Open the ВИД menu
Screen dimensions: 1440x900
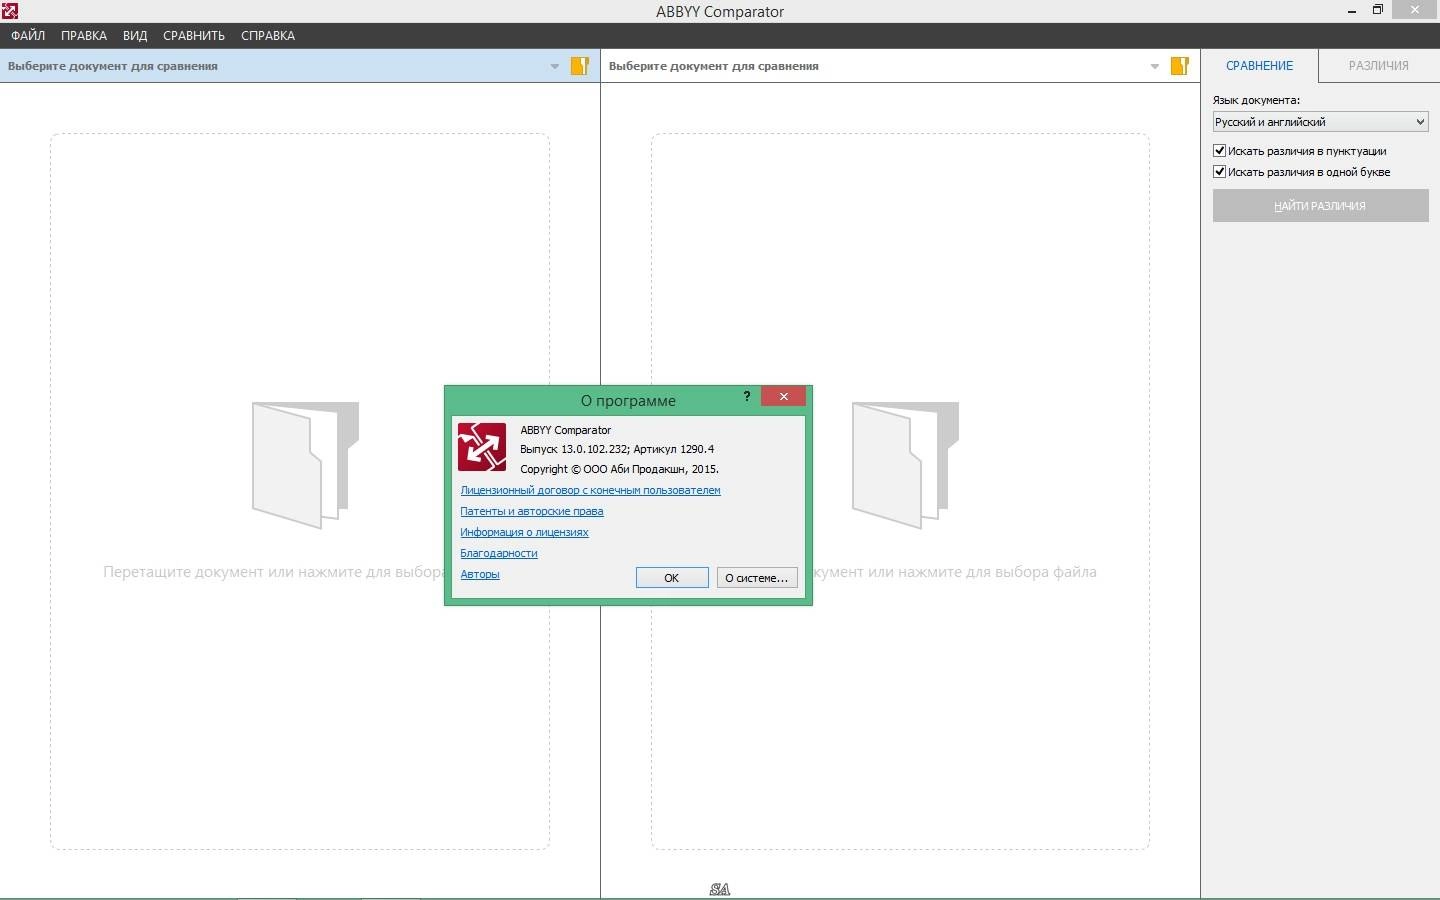135,35
